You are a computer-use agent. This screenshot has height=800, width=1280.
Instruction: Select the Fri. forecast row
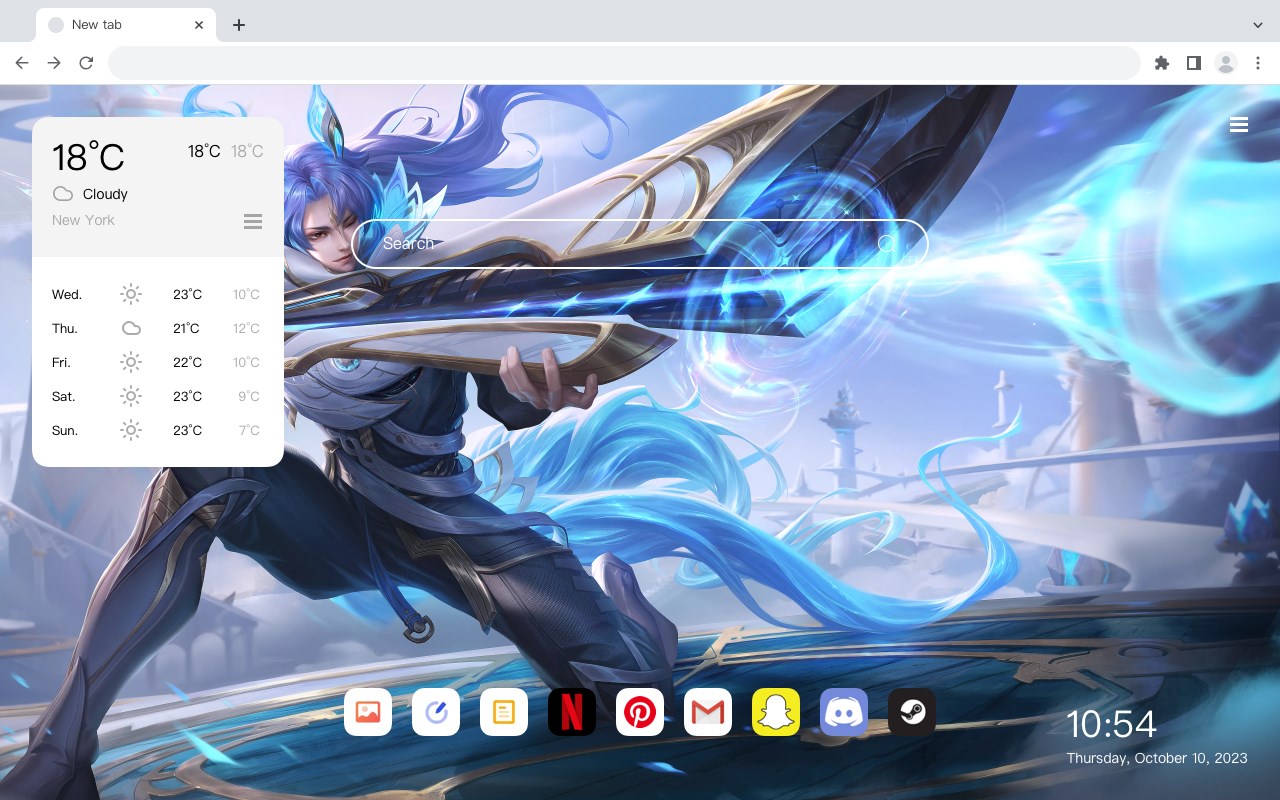click(157, 362)
